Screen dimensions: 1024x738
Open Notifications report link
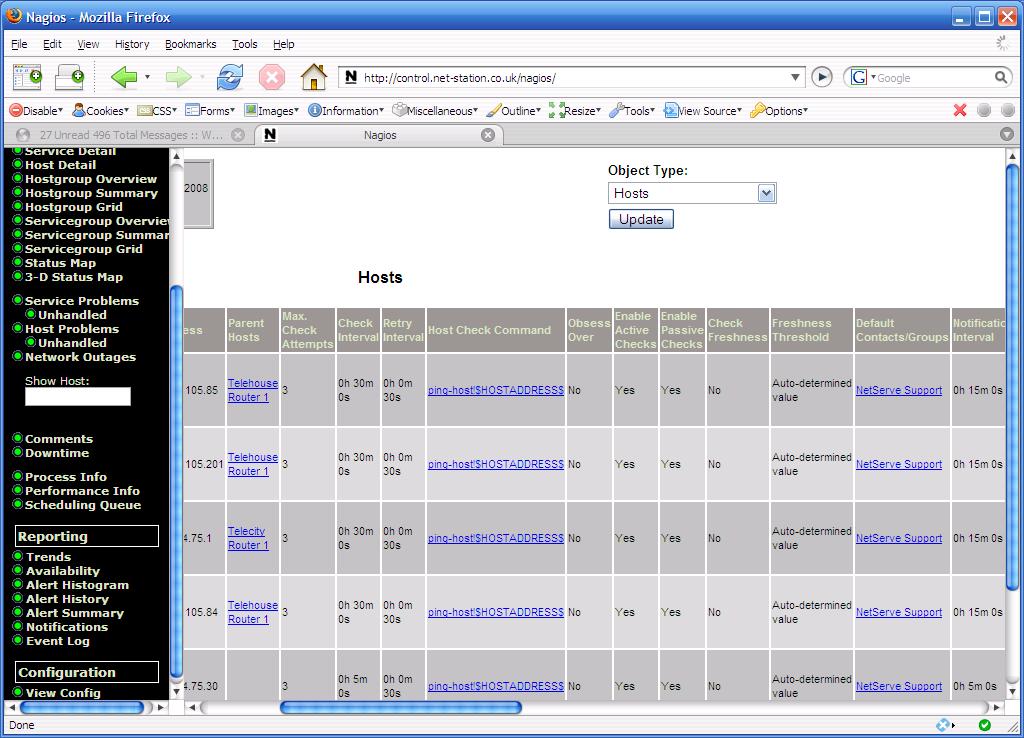pos(67,627)
